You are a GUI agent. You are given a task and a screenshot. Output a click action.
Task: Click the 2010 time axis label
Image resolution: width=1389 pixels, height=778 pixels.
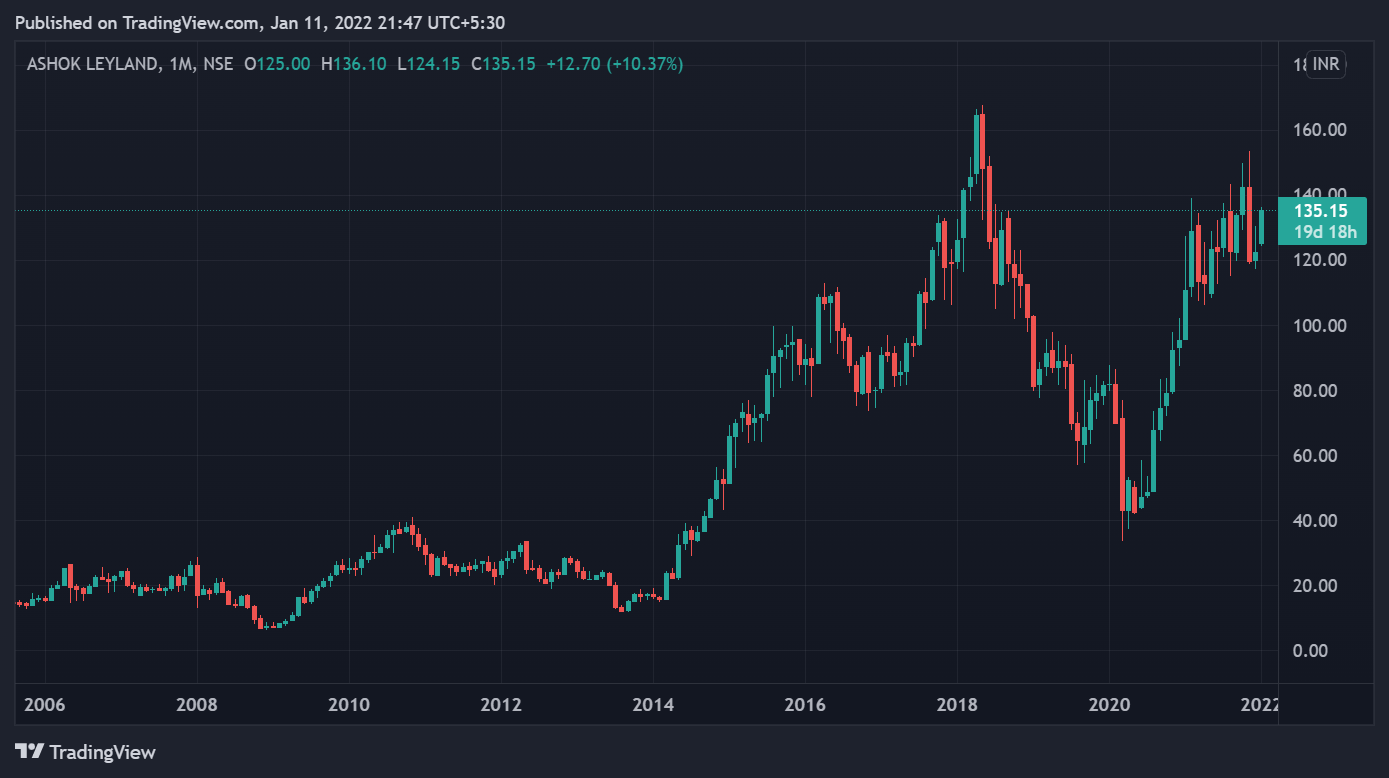tap(349, 704)
